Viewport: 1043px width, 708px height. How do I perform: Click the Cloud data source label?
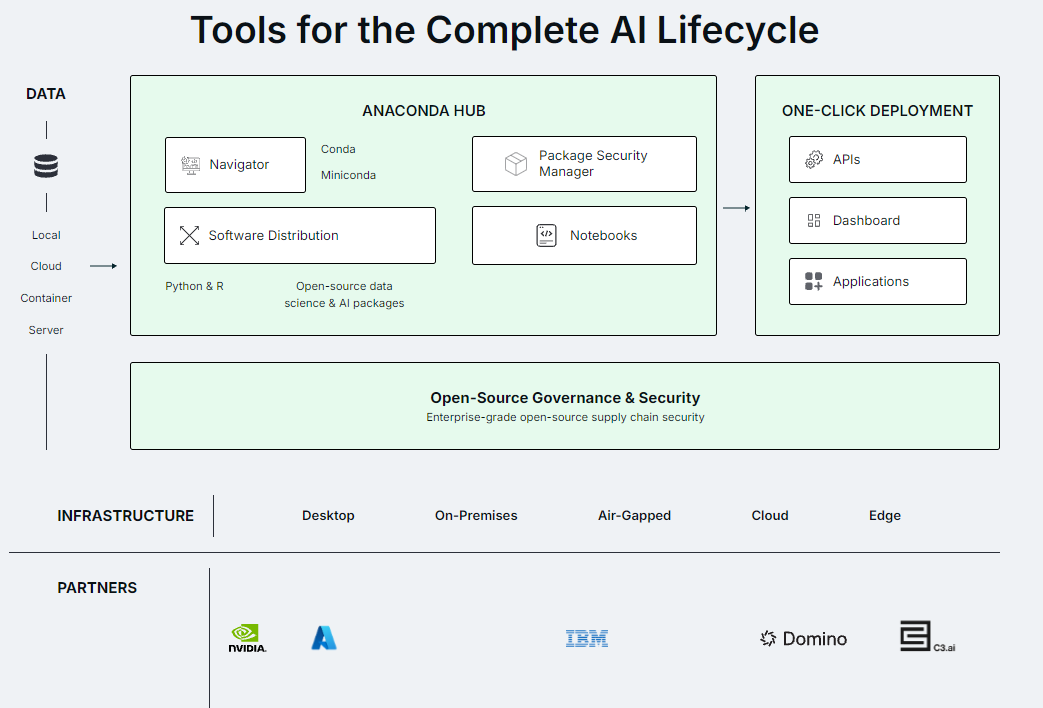coord(46,266)
